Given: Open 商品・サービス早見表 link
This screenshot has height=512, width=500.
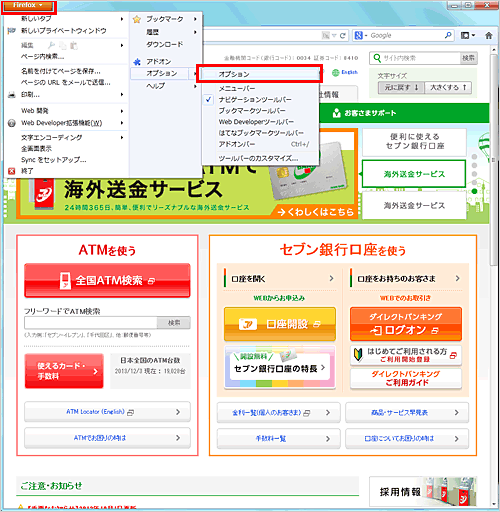Looking at the screenshot, I should click(407, 413).
